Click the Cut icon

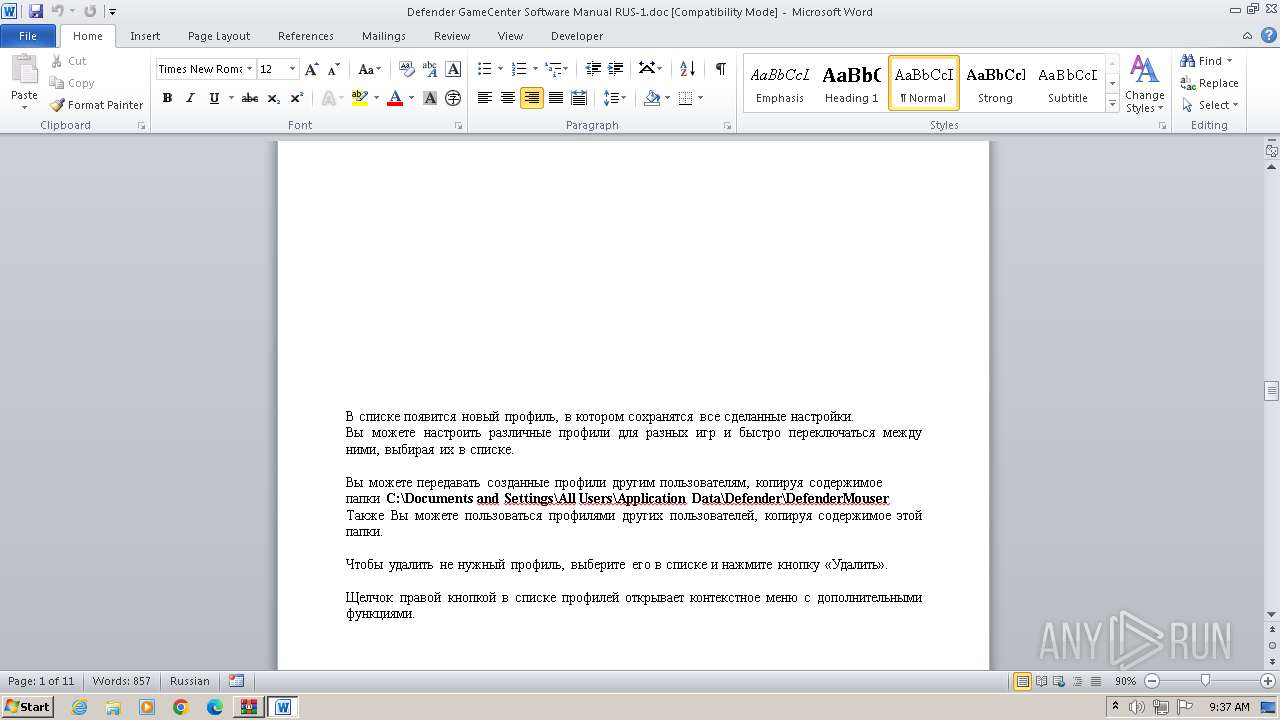pos(69,61)
